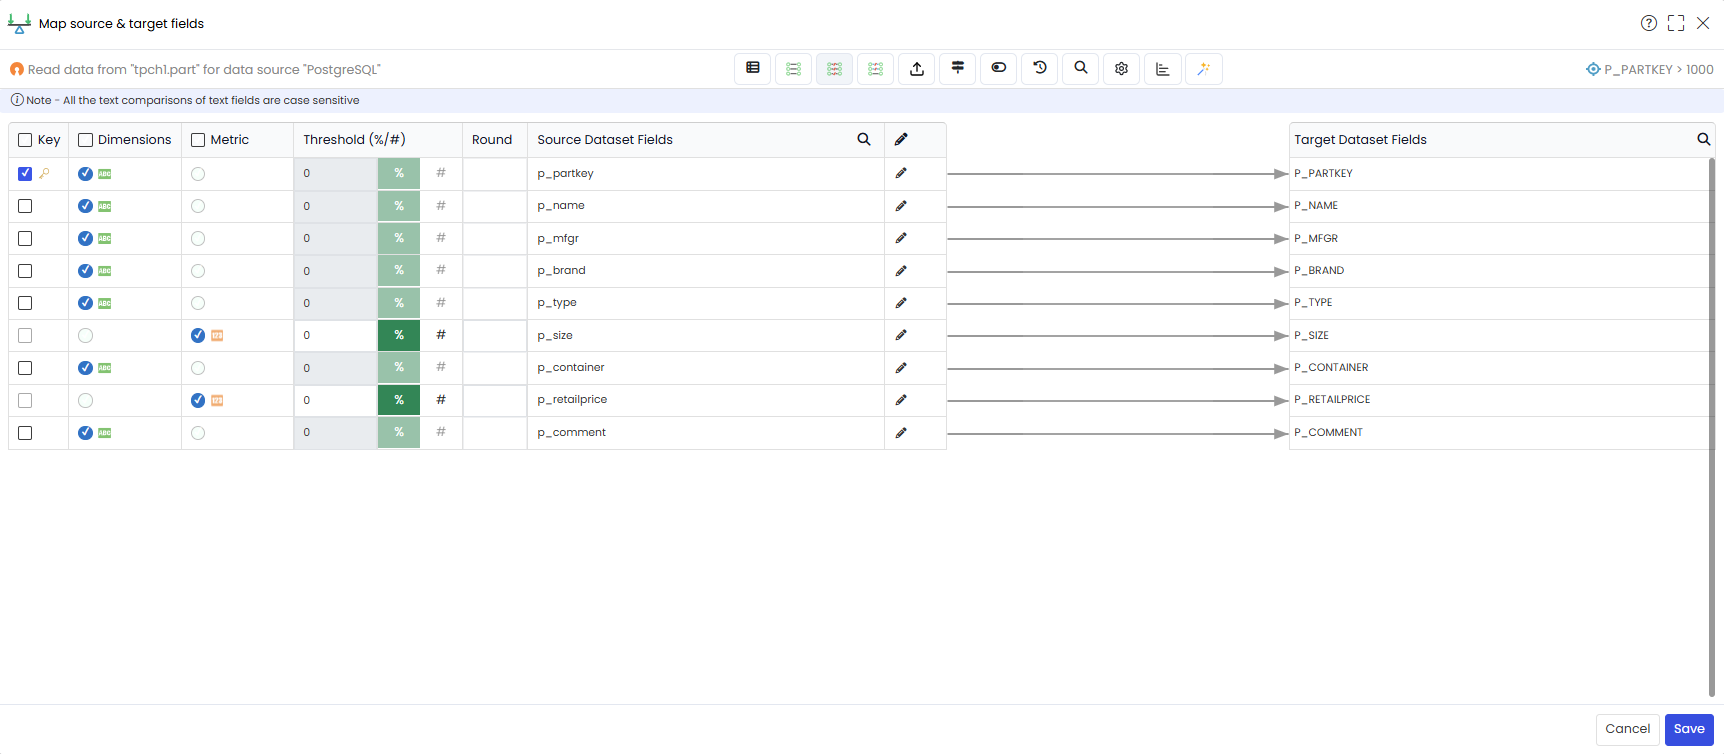Viewport: 1724px width, 754px height.
Task: Check the Key checkbox for p_name
Action: coord(25,206)
